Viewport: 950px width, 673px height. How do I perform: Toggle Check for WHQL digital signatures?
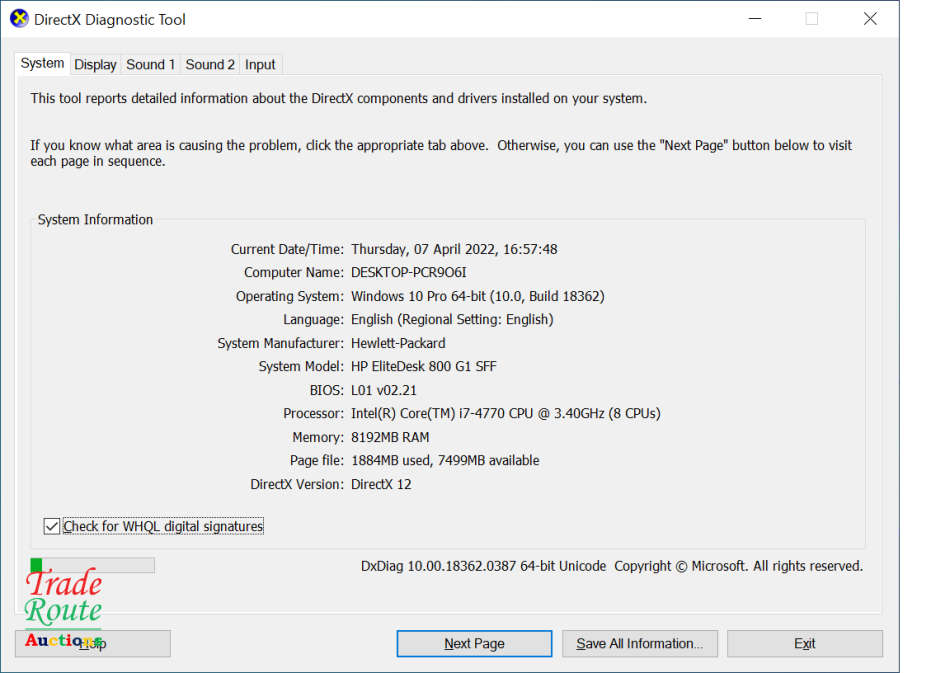[52, 526]
